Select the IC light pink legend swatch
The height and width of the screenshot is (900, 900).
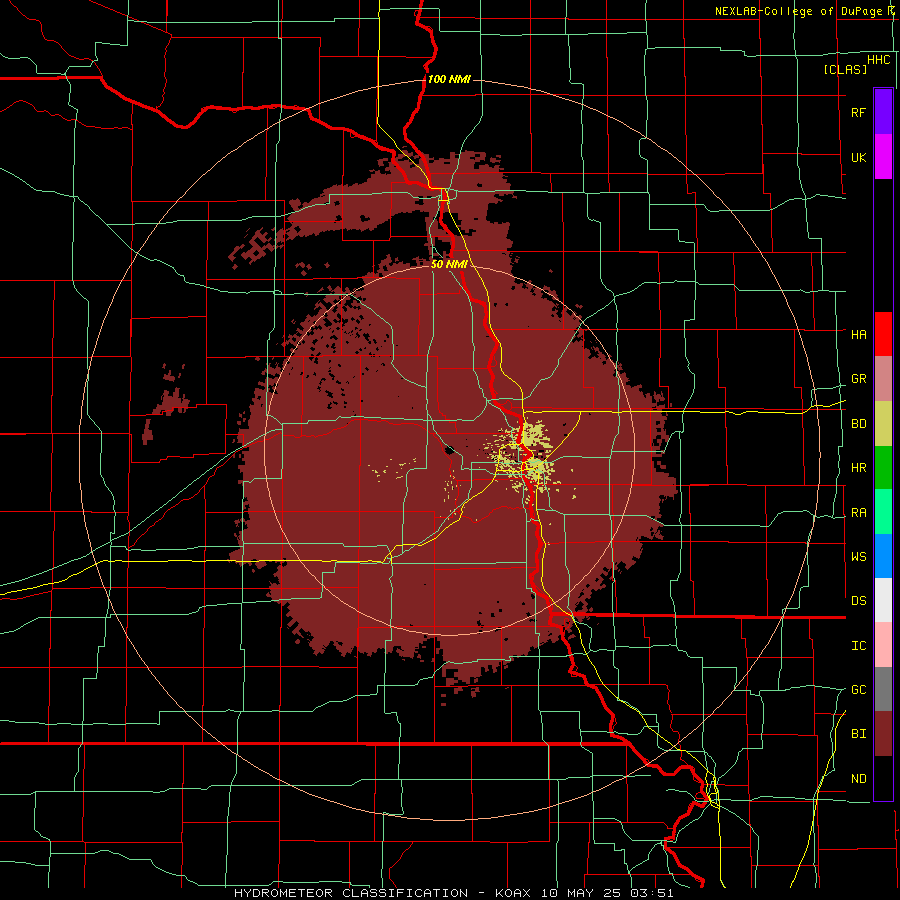pos(883,645)
